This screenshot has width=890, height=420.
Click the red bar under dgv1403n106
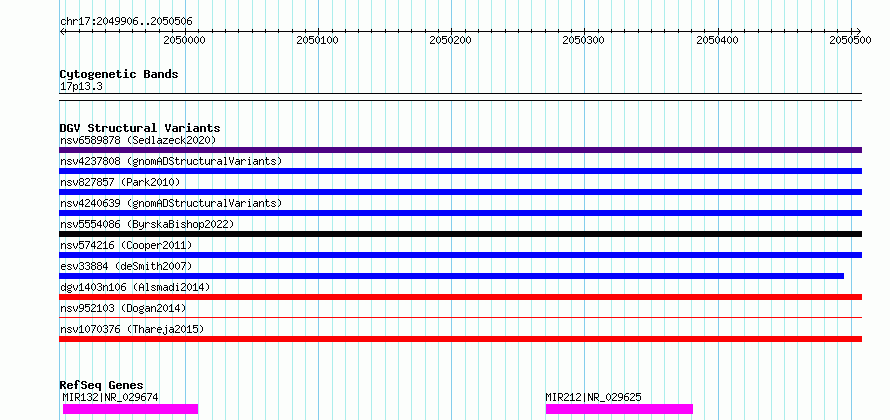[460, 297]
